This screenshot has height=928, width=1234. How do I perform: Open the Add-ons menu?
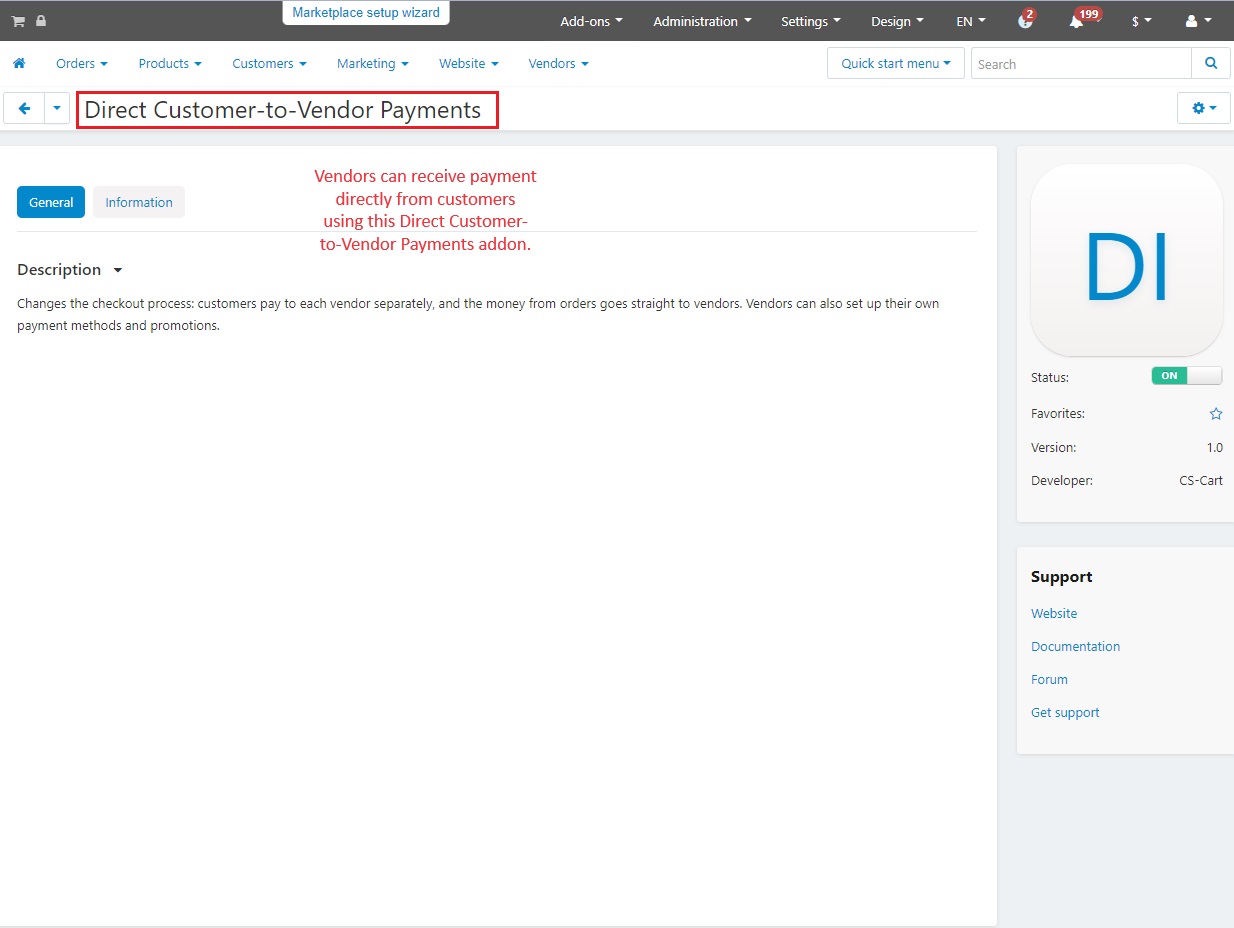click(x=591, y=21)
